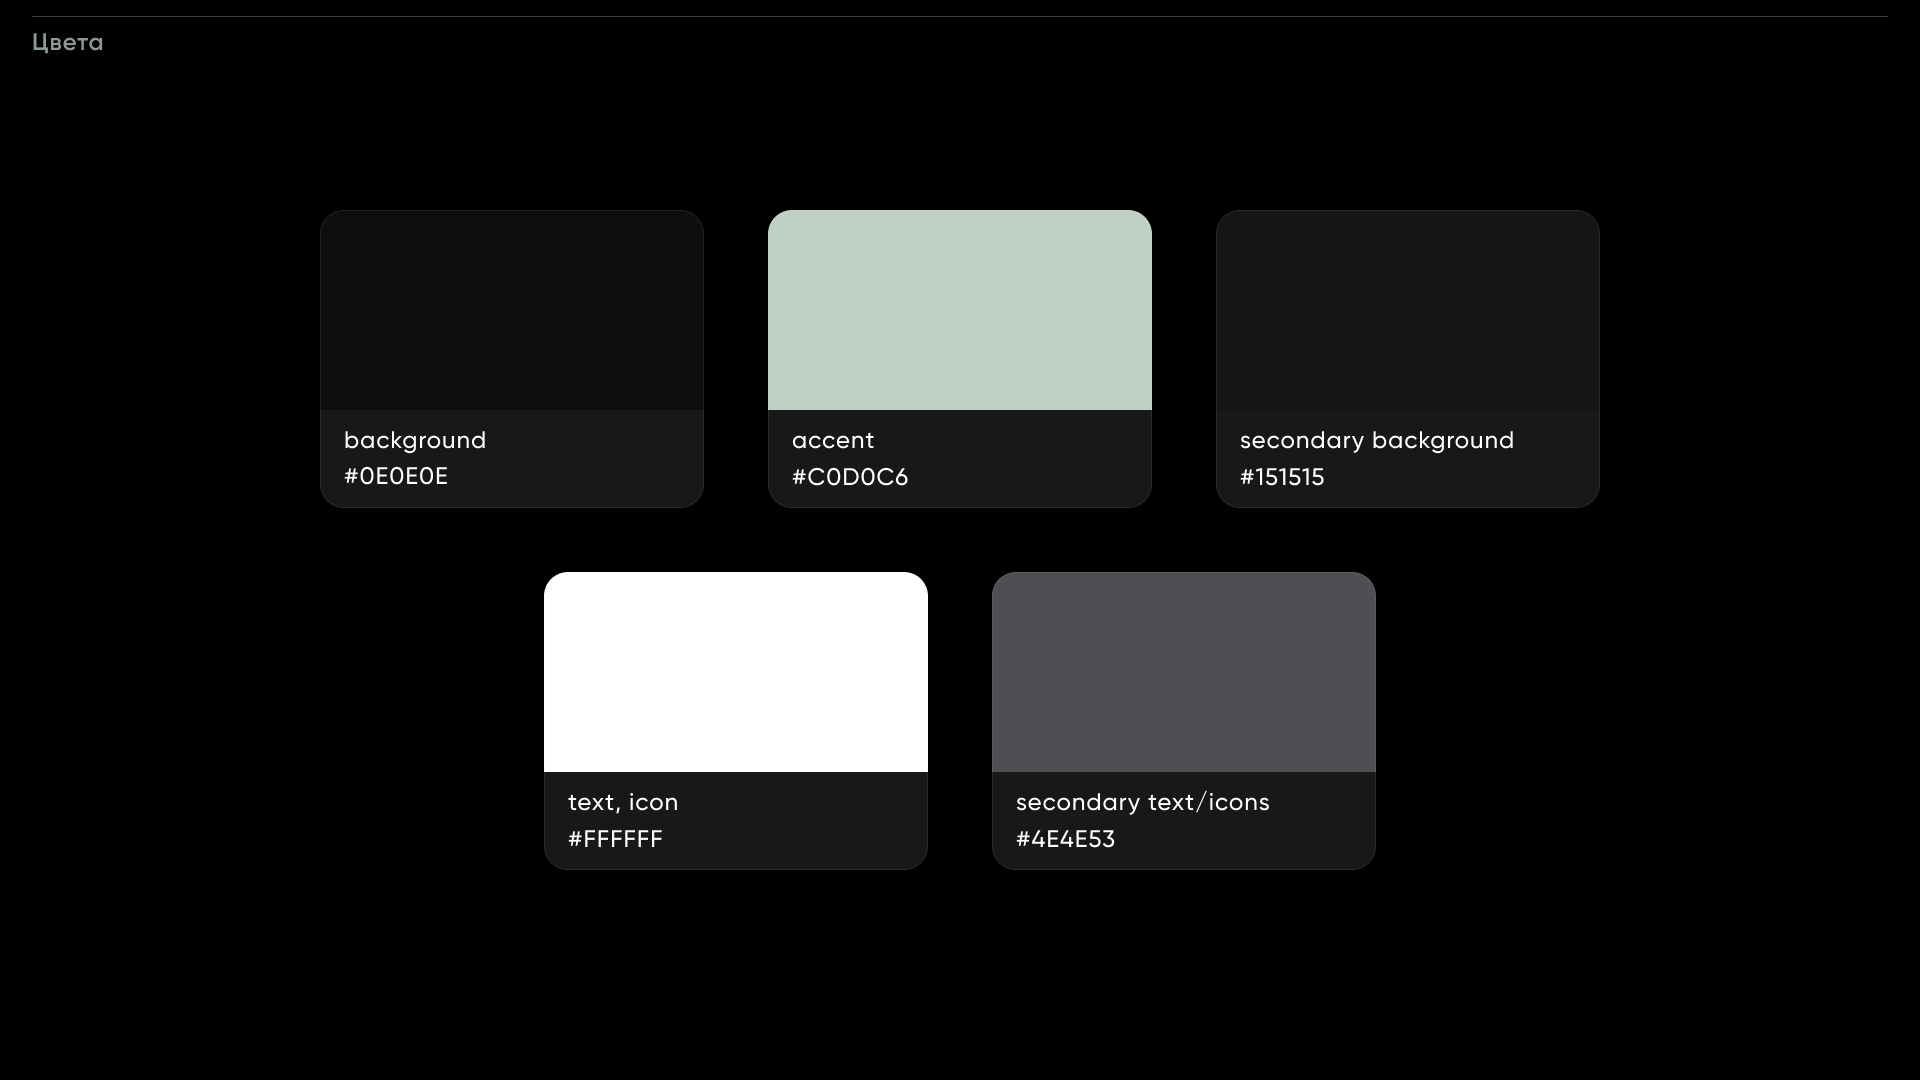Image resolution: width=1920 pixels, height=1080 pixels.
Task: Click the "secondary background" label
Action: pyautogui.click(x=1377, y=440)
